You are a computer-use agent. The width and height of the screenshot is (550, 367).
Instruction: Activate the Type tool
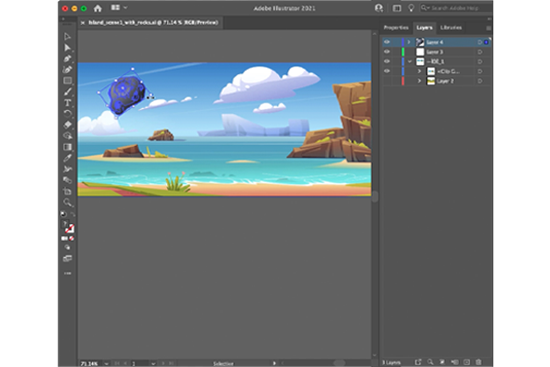point(67,103)
